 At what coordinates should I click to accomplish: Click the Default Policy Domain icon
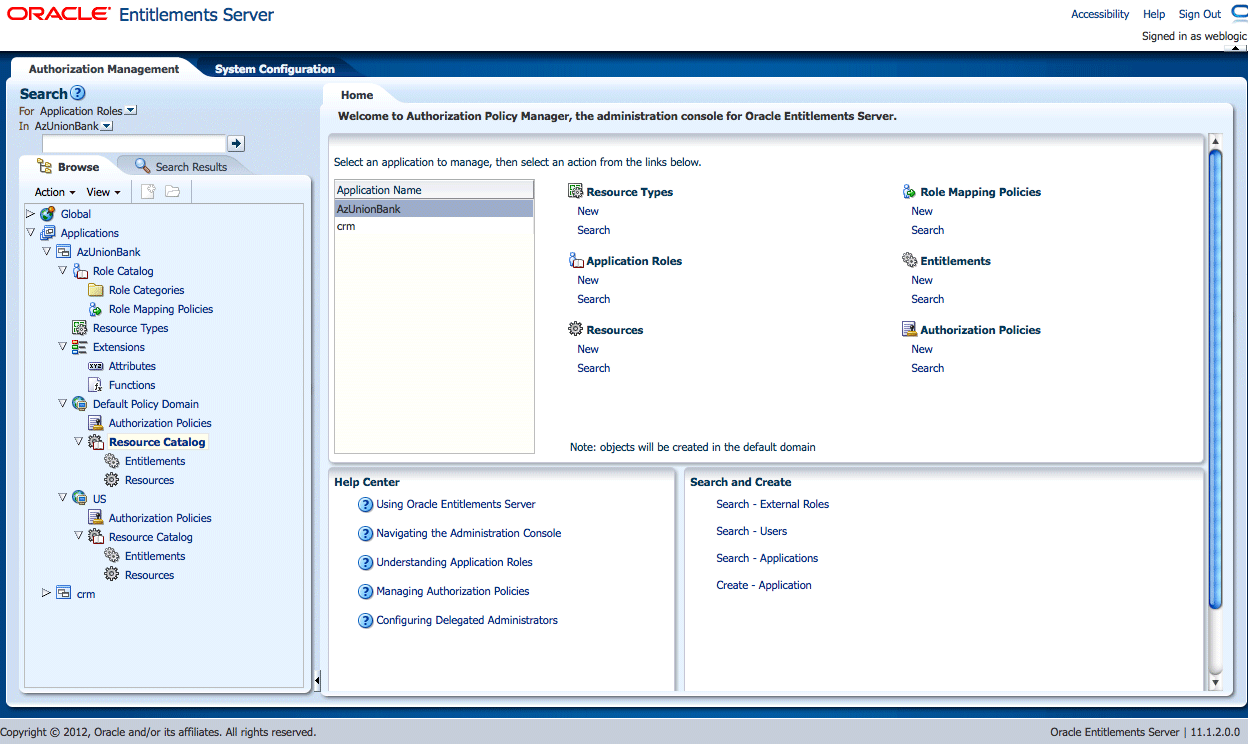(x=80, y=404)
